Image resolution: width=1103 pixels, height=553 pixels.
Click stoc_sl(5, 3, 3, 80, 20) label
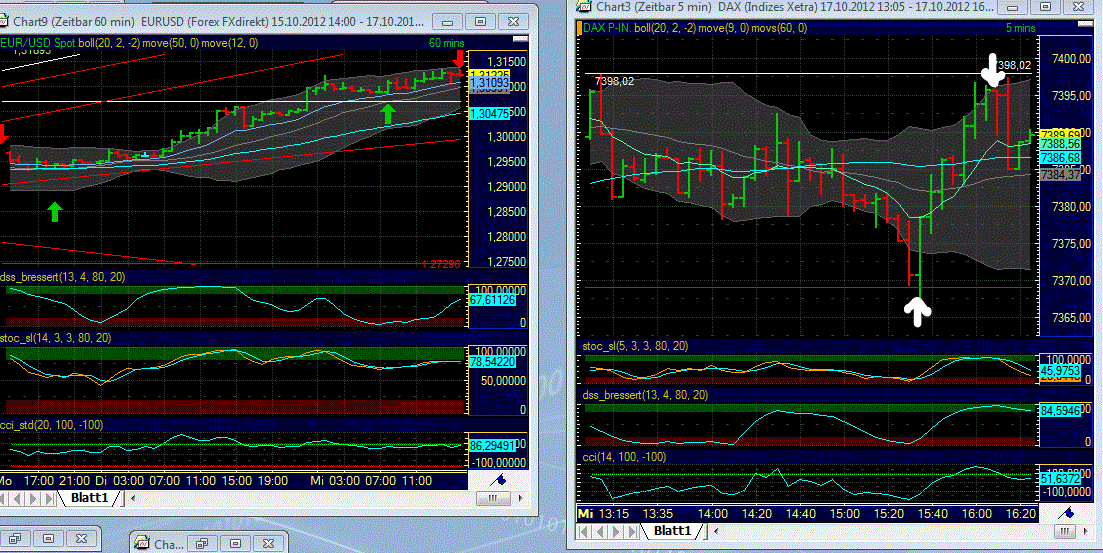click(635, 346)
